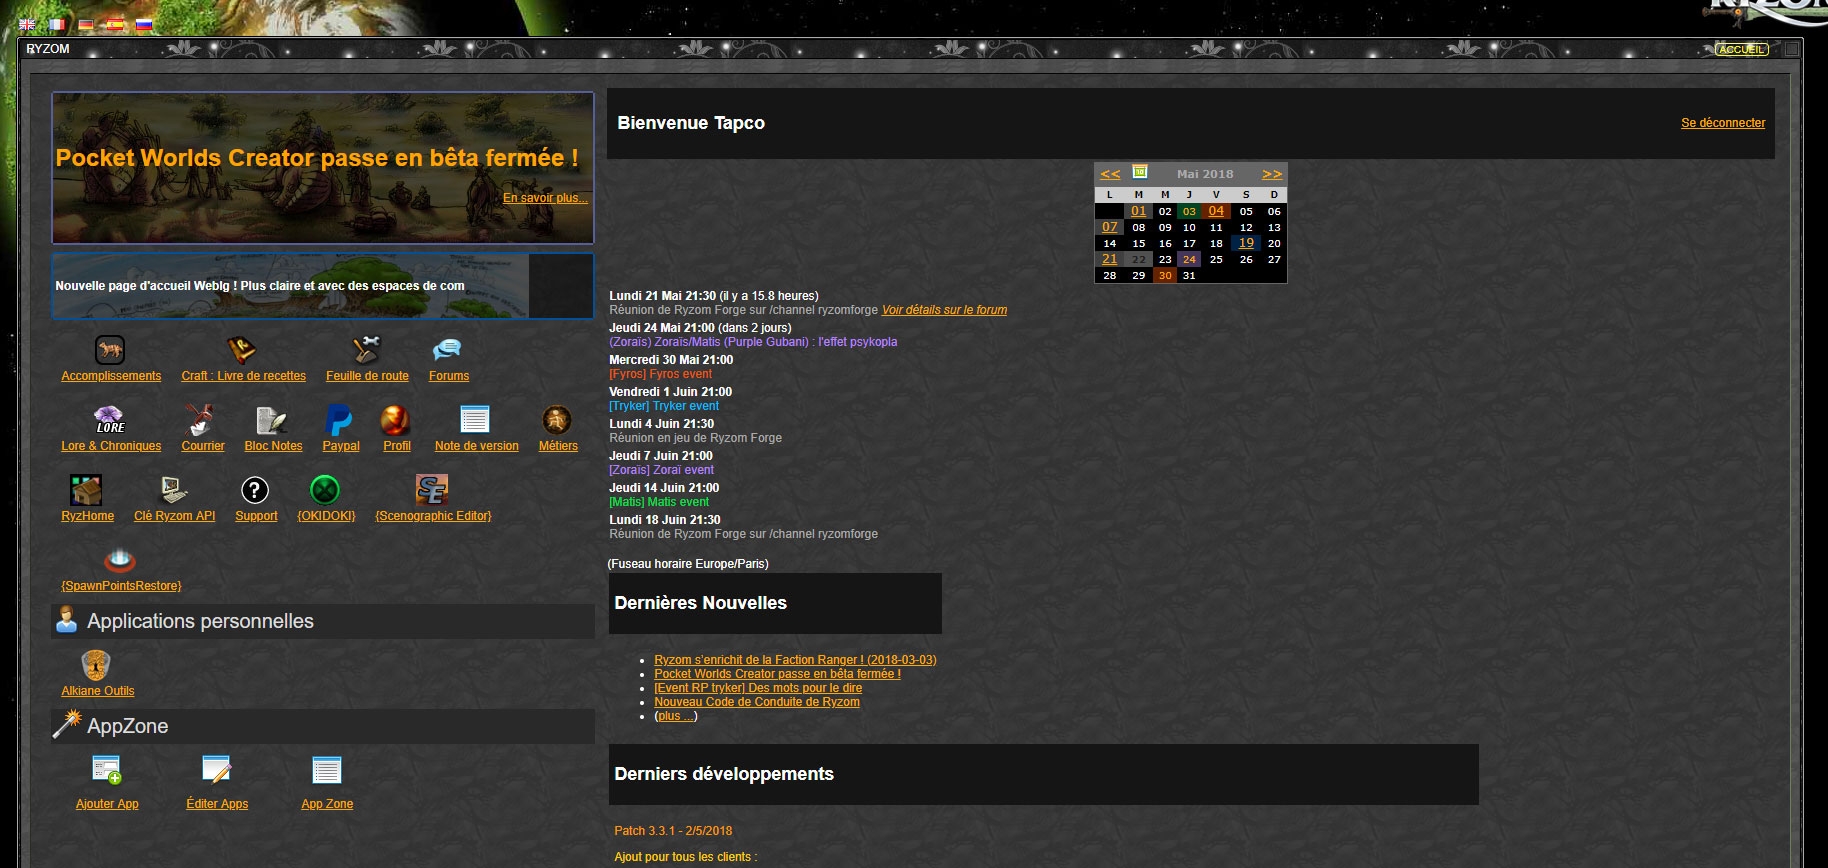Select day 04 in calendar
Viewport: 1828px width, 868px height.
point(1216,211)
